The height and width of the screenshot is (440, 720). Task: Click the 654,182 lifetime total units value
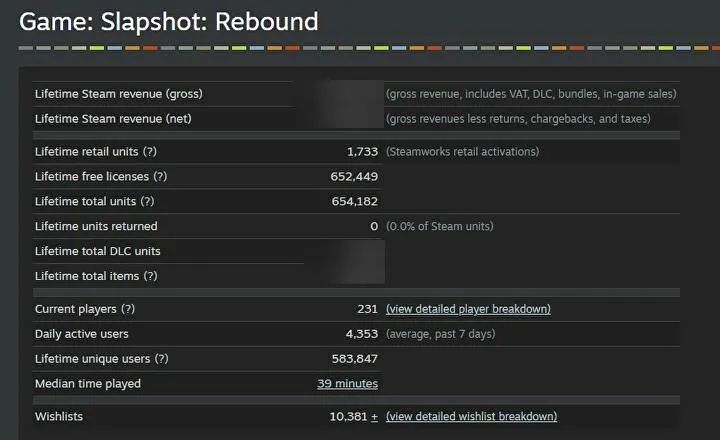354,201
